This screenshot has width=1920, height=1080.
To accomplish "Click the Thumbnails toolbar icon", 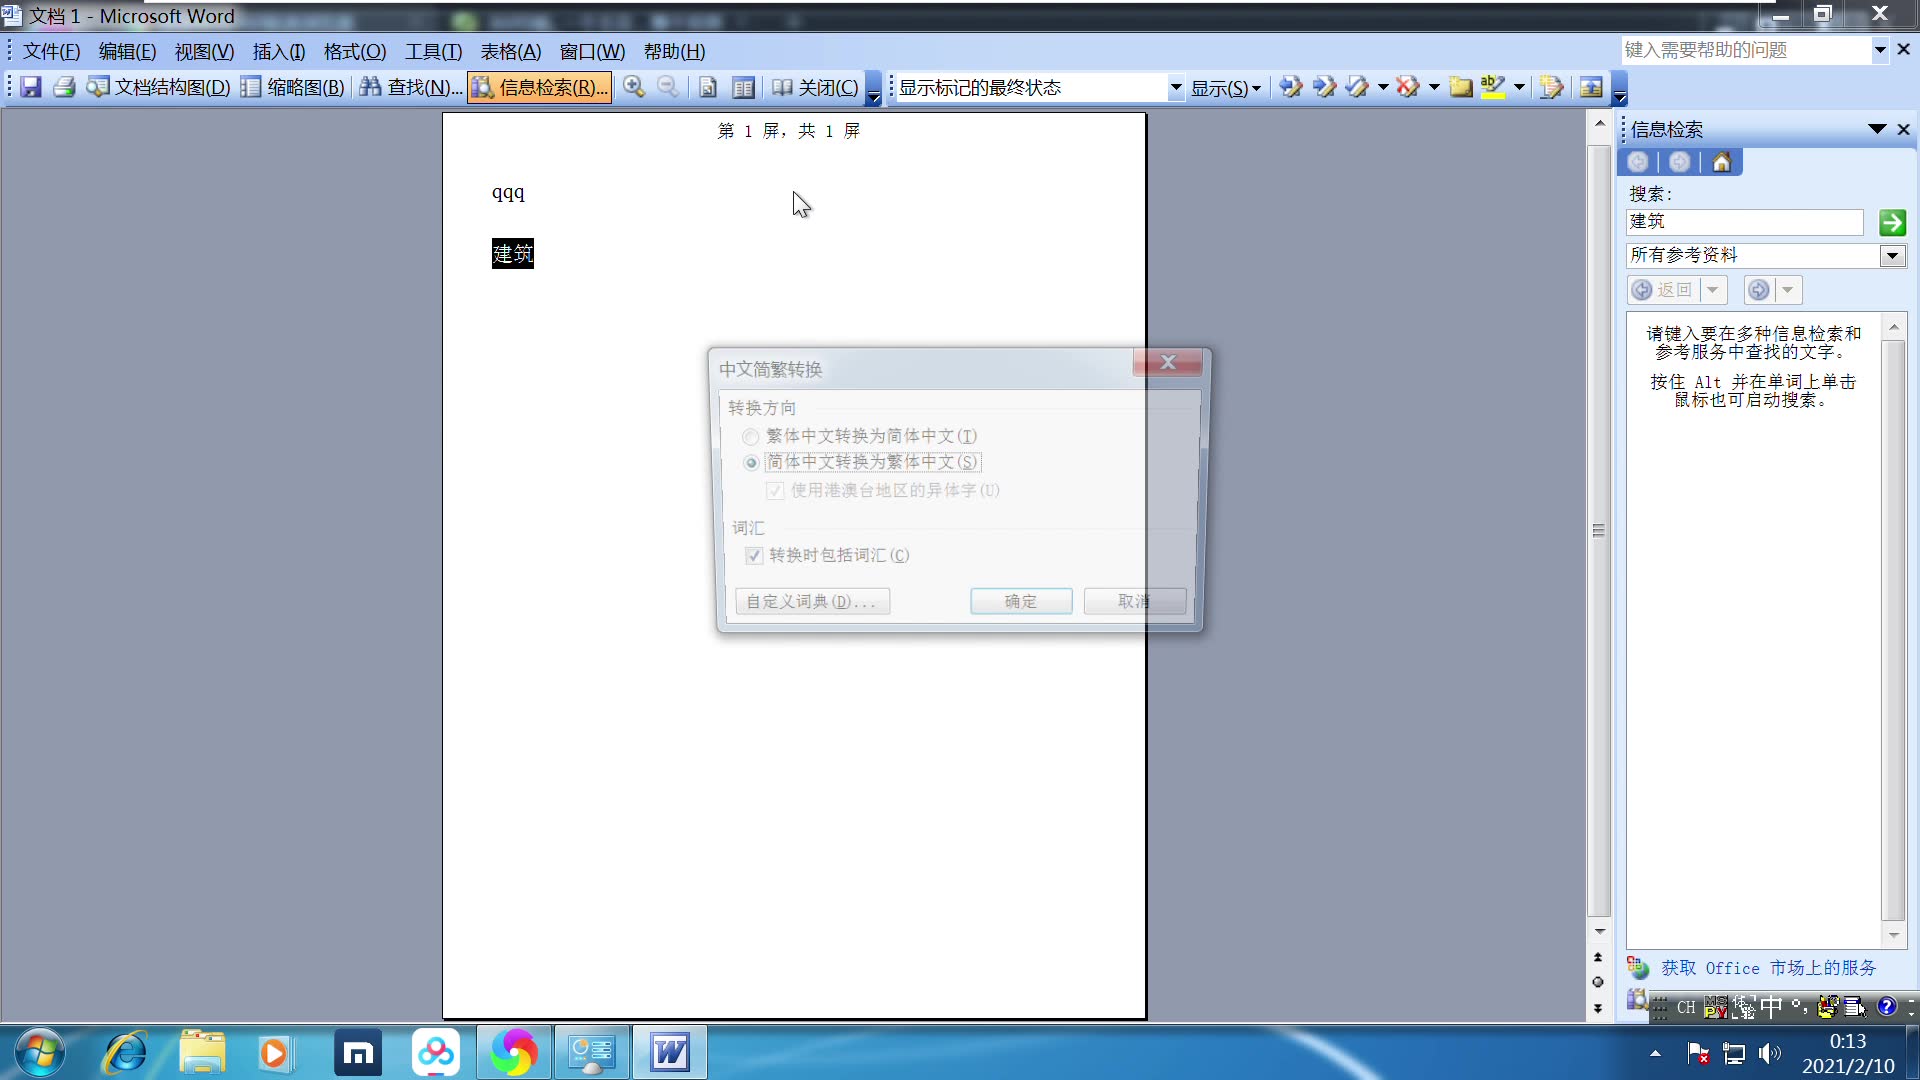I will (252, 87).
